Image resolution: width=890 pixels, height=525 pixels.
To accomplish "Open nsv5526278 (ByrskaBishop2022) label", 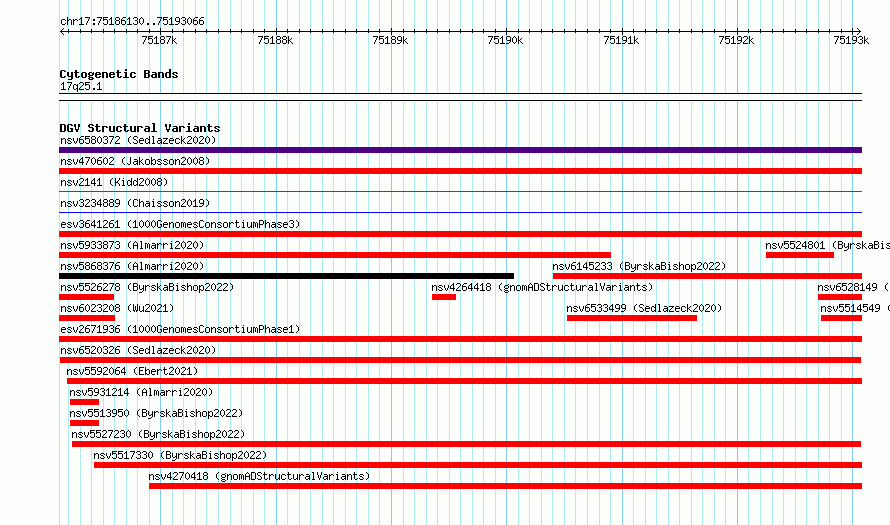I will (147, 287).
